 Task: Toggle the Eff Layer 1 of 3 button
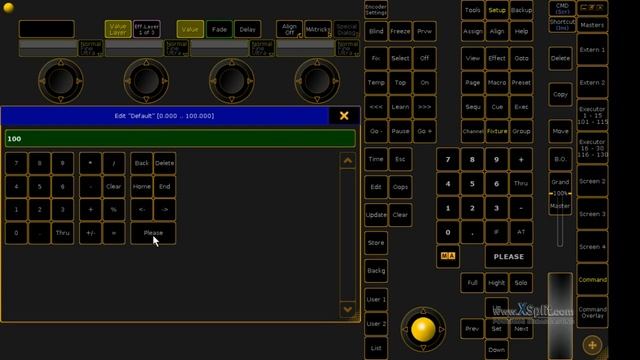click(x=147, y=29)
